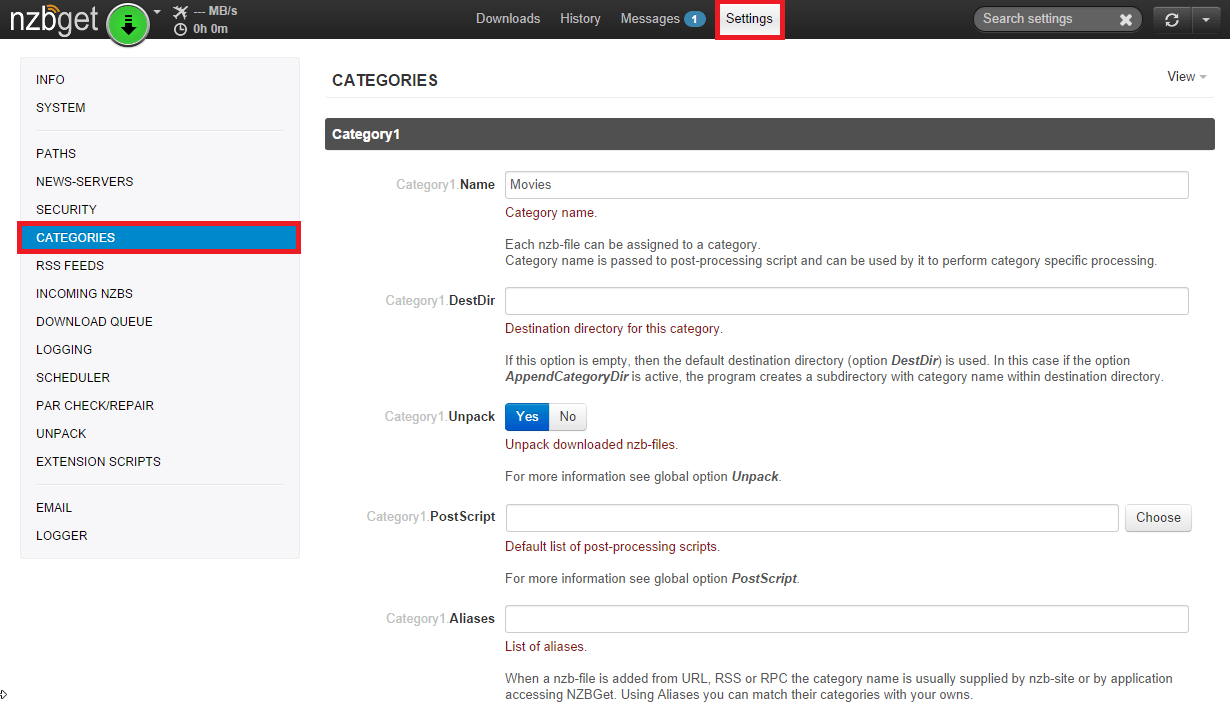
Task: Click the Search settings box
Action: [1045, 19]
